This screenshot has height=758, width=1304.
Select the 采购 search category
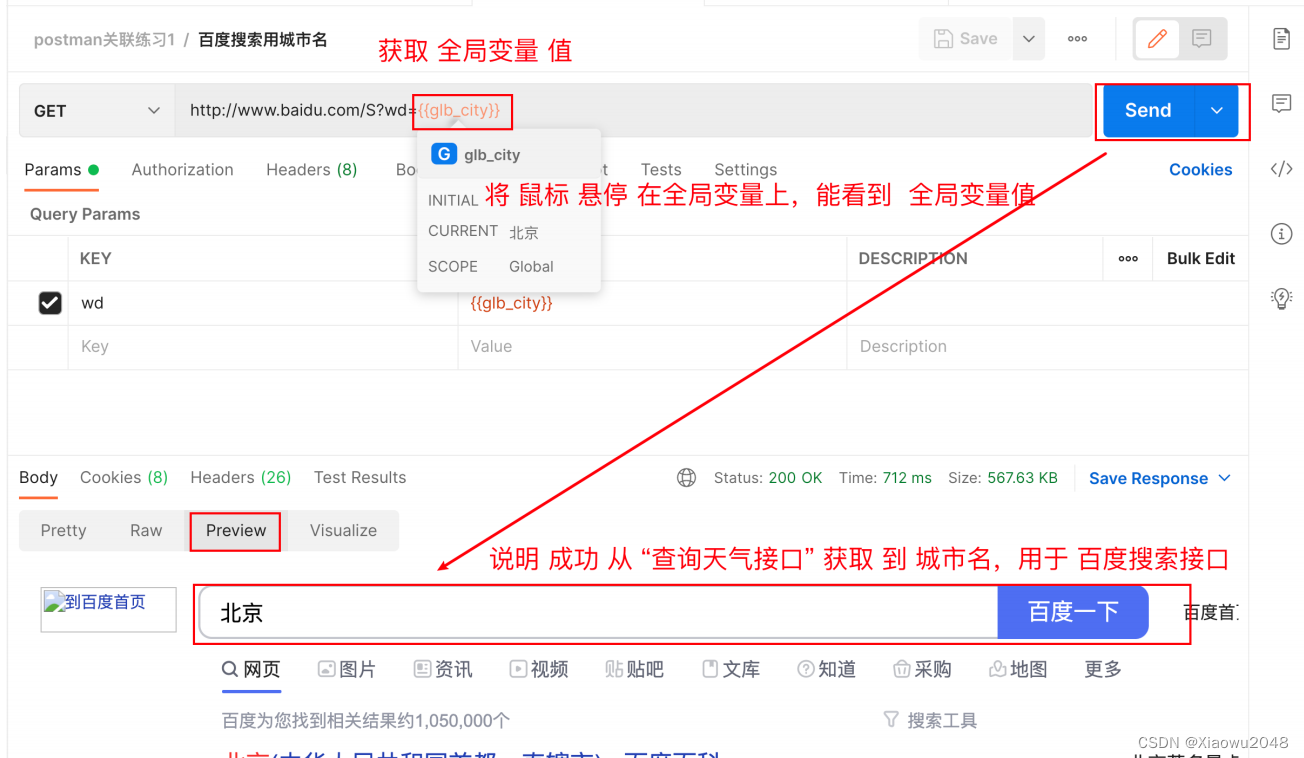coord(922,670)
